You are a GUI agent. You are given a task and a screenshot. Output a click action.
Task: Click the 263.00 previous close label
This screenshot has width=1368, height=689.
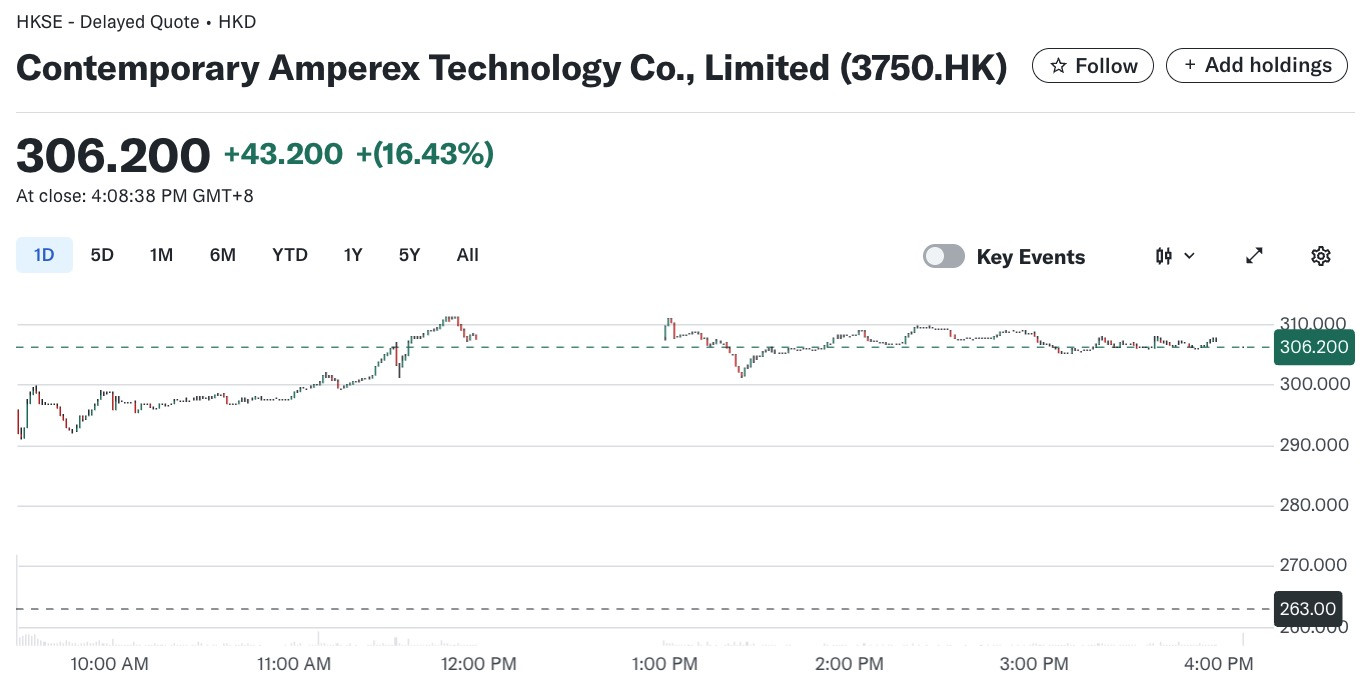click(1308, 609)
